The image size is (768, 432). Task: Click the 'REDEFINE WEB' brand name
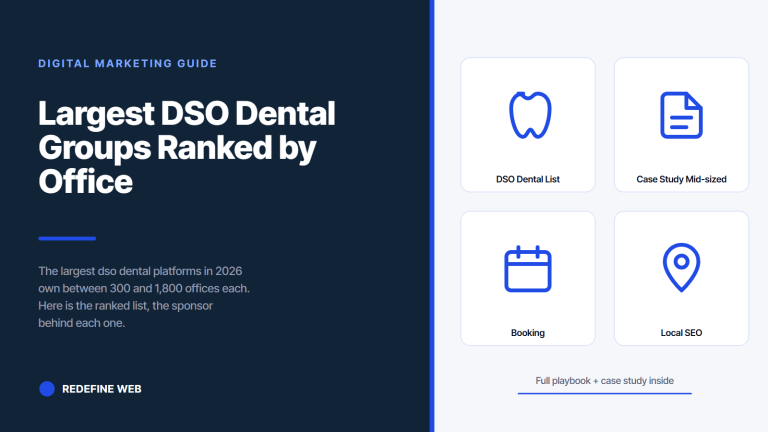pyautogui.click(x=102, y=389)
